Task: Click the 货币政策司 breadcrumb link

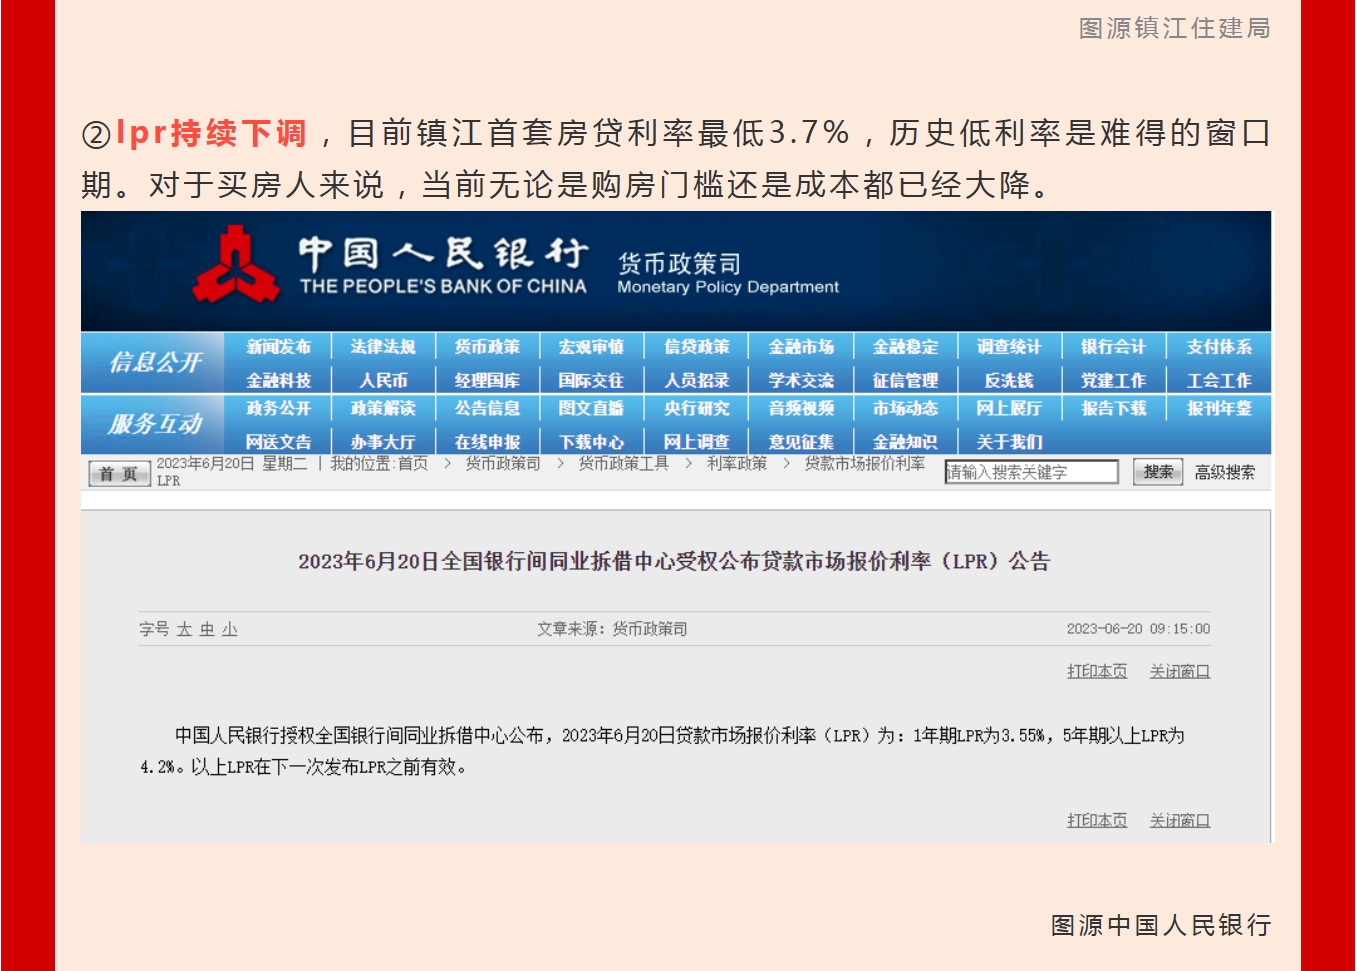Action: click(503, 463)
